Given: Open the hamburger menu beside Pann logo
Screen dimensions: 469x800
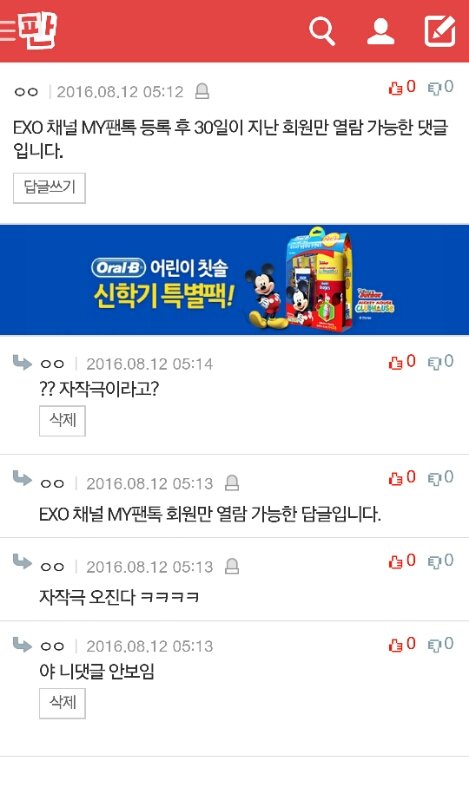Looking at the screenshot, I should click(7, 31).
